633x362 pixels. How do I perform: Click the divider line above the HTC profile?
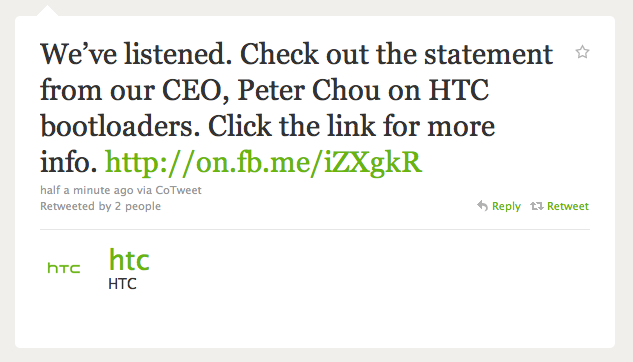pos(315,230)
